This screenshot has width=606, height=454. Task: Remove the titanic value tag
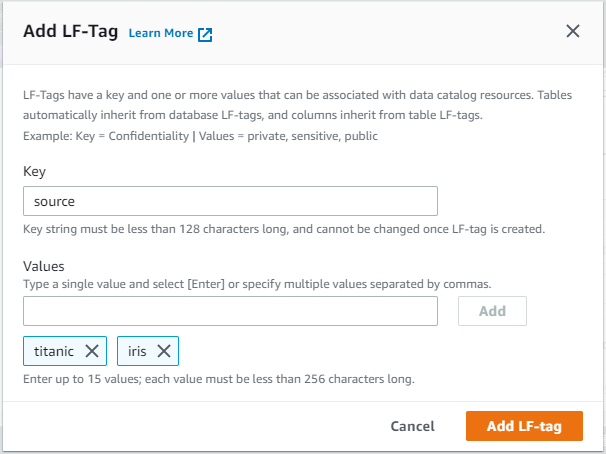point(91,351)
